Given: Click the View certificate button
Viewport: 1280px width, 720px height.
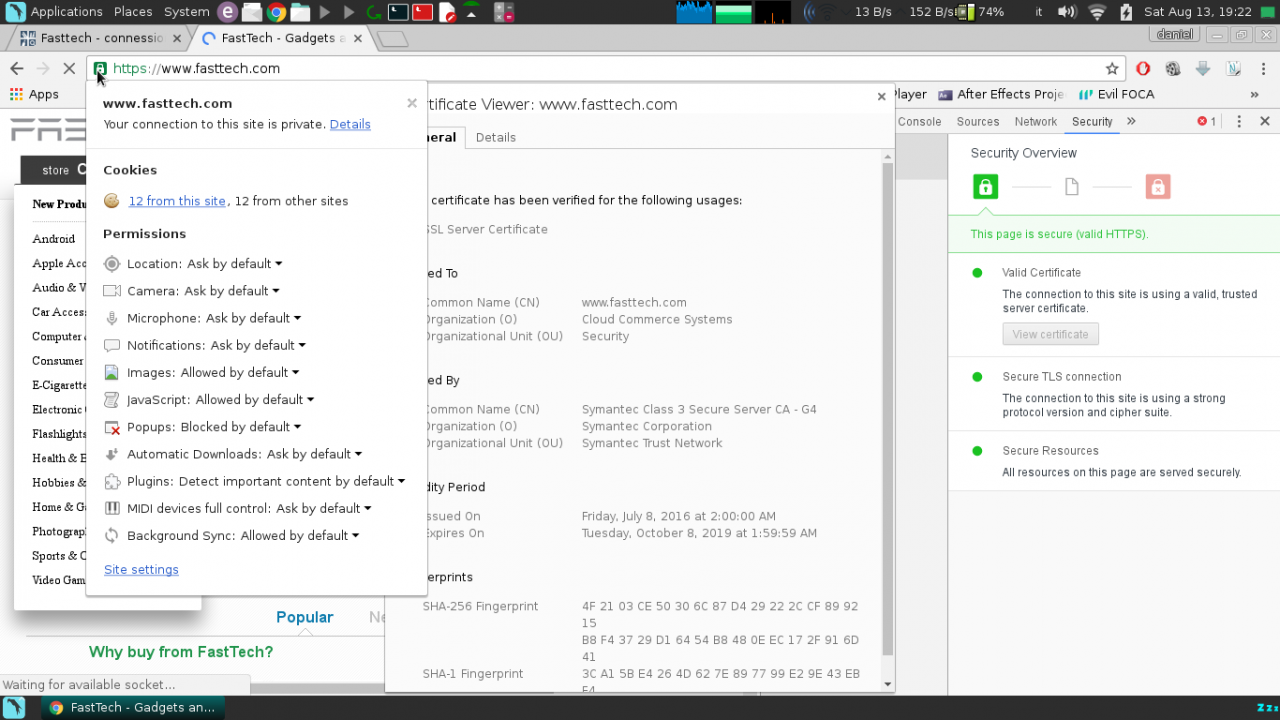Looking at the screenshot, I should click(1050, 334).
